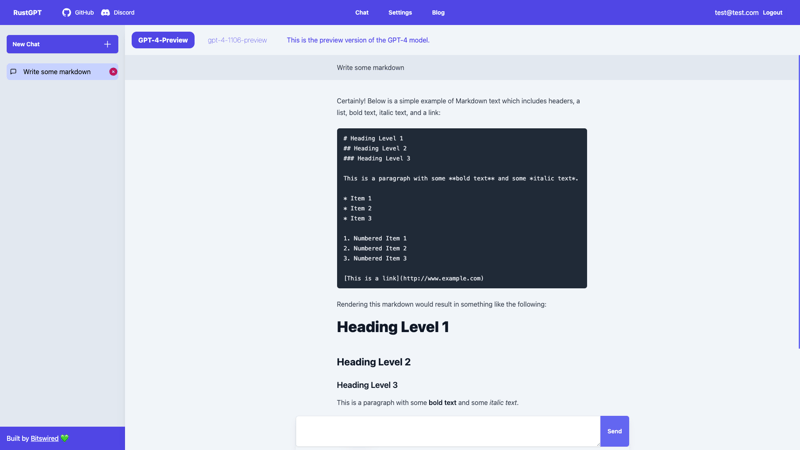The image size is (800, 450).
Task: Click the plus icon in New Chat
Action: click(107, 44)
